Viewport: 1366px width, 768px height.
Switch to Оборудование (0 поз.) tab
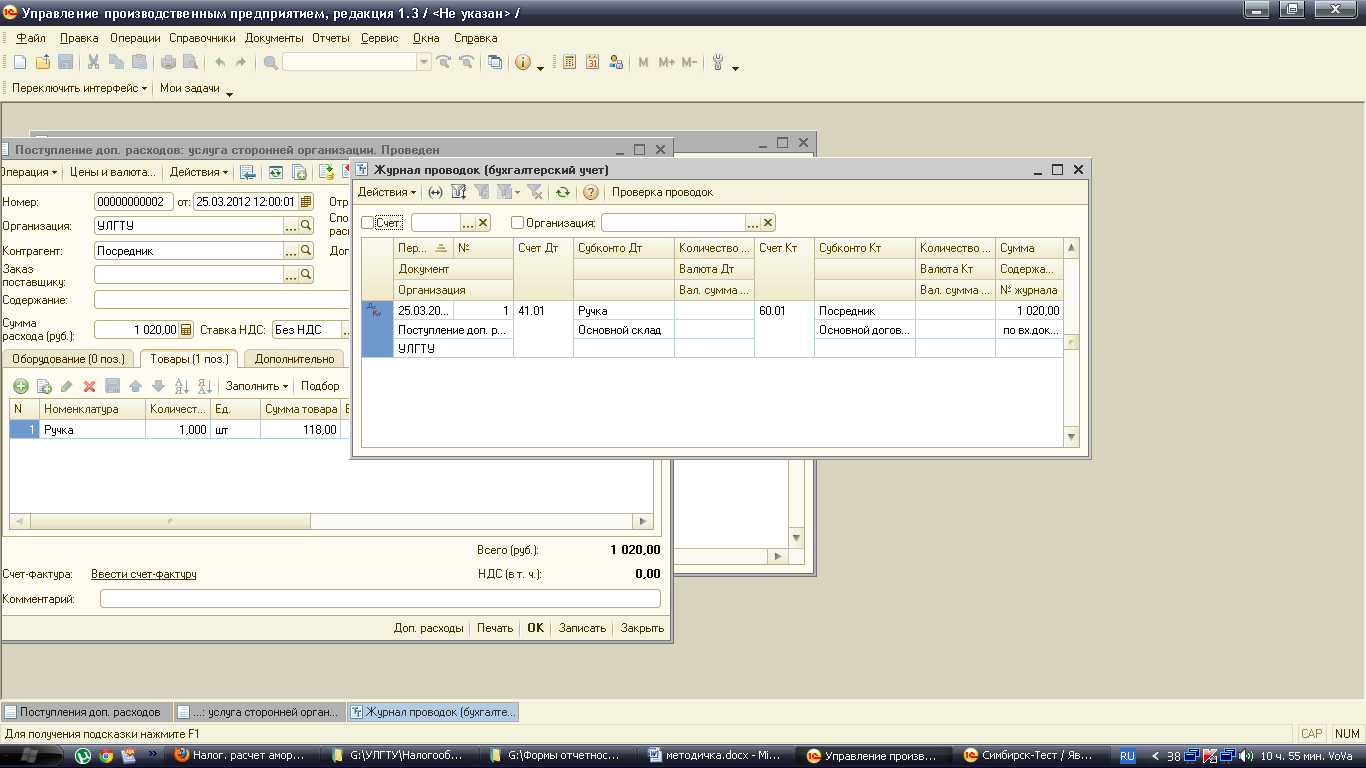tap(68, 358)
